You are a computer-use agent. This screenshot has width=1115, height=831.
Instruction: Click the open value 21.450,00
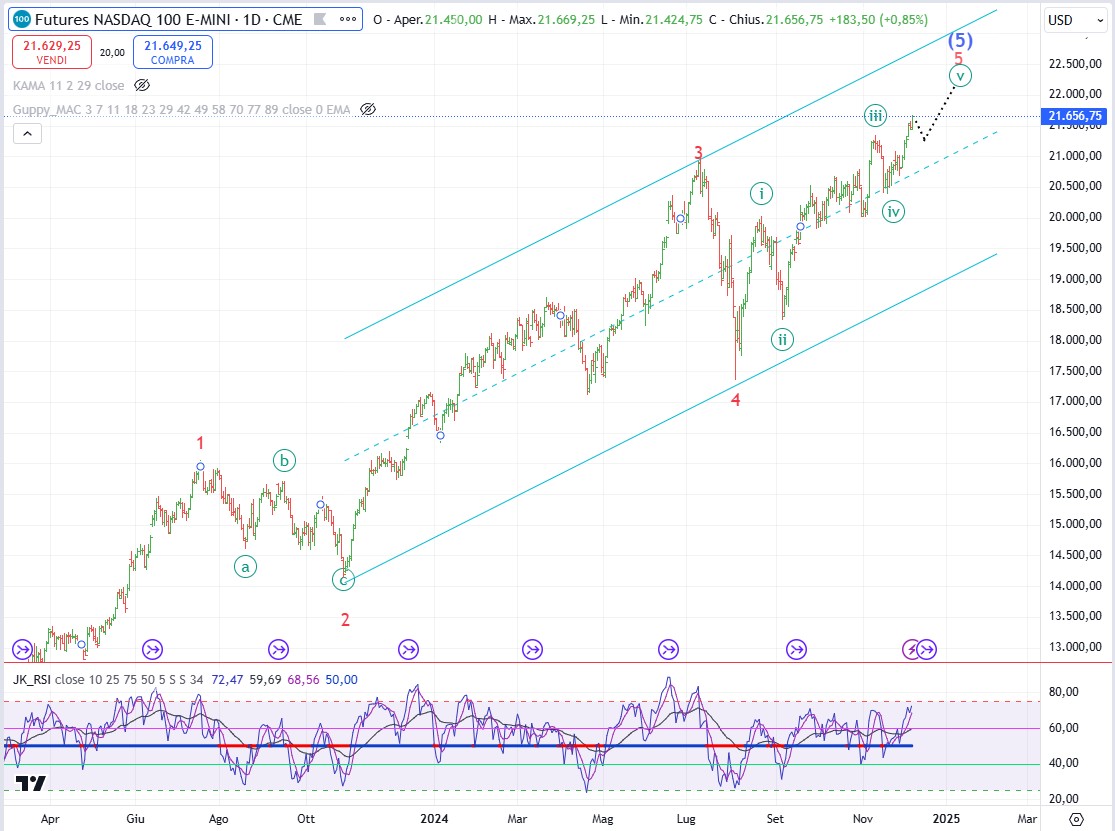coord(454,20)
